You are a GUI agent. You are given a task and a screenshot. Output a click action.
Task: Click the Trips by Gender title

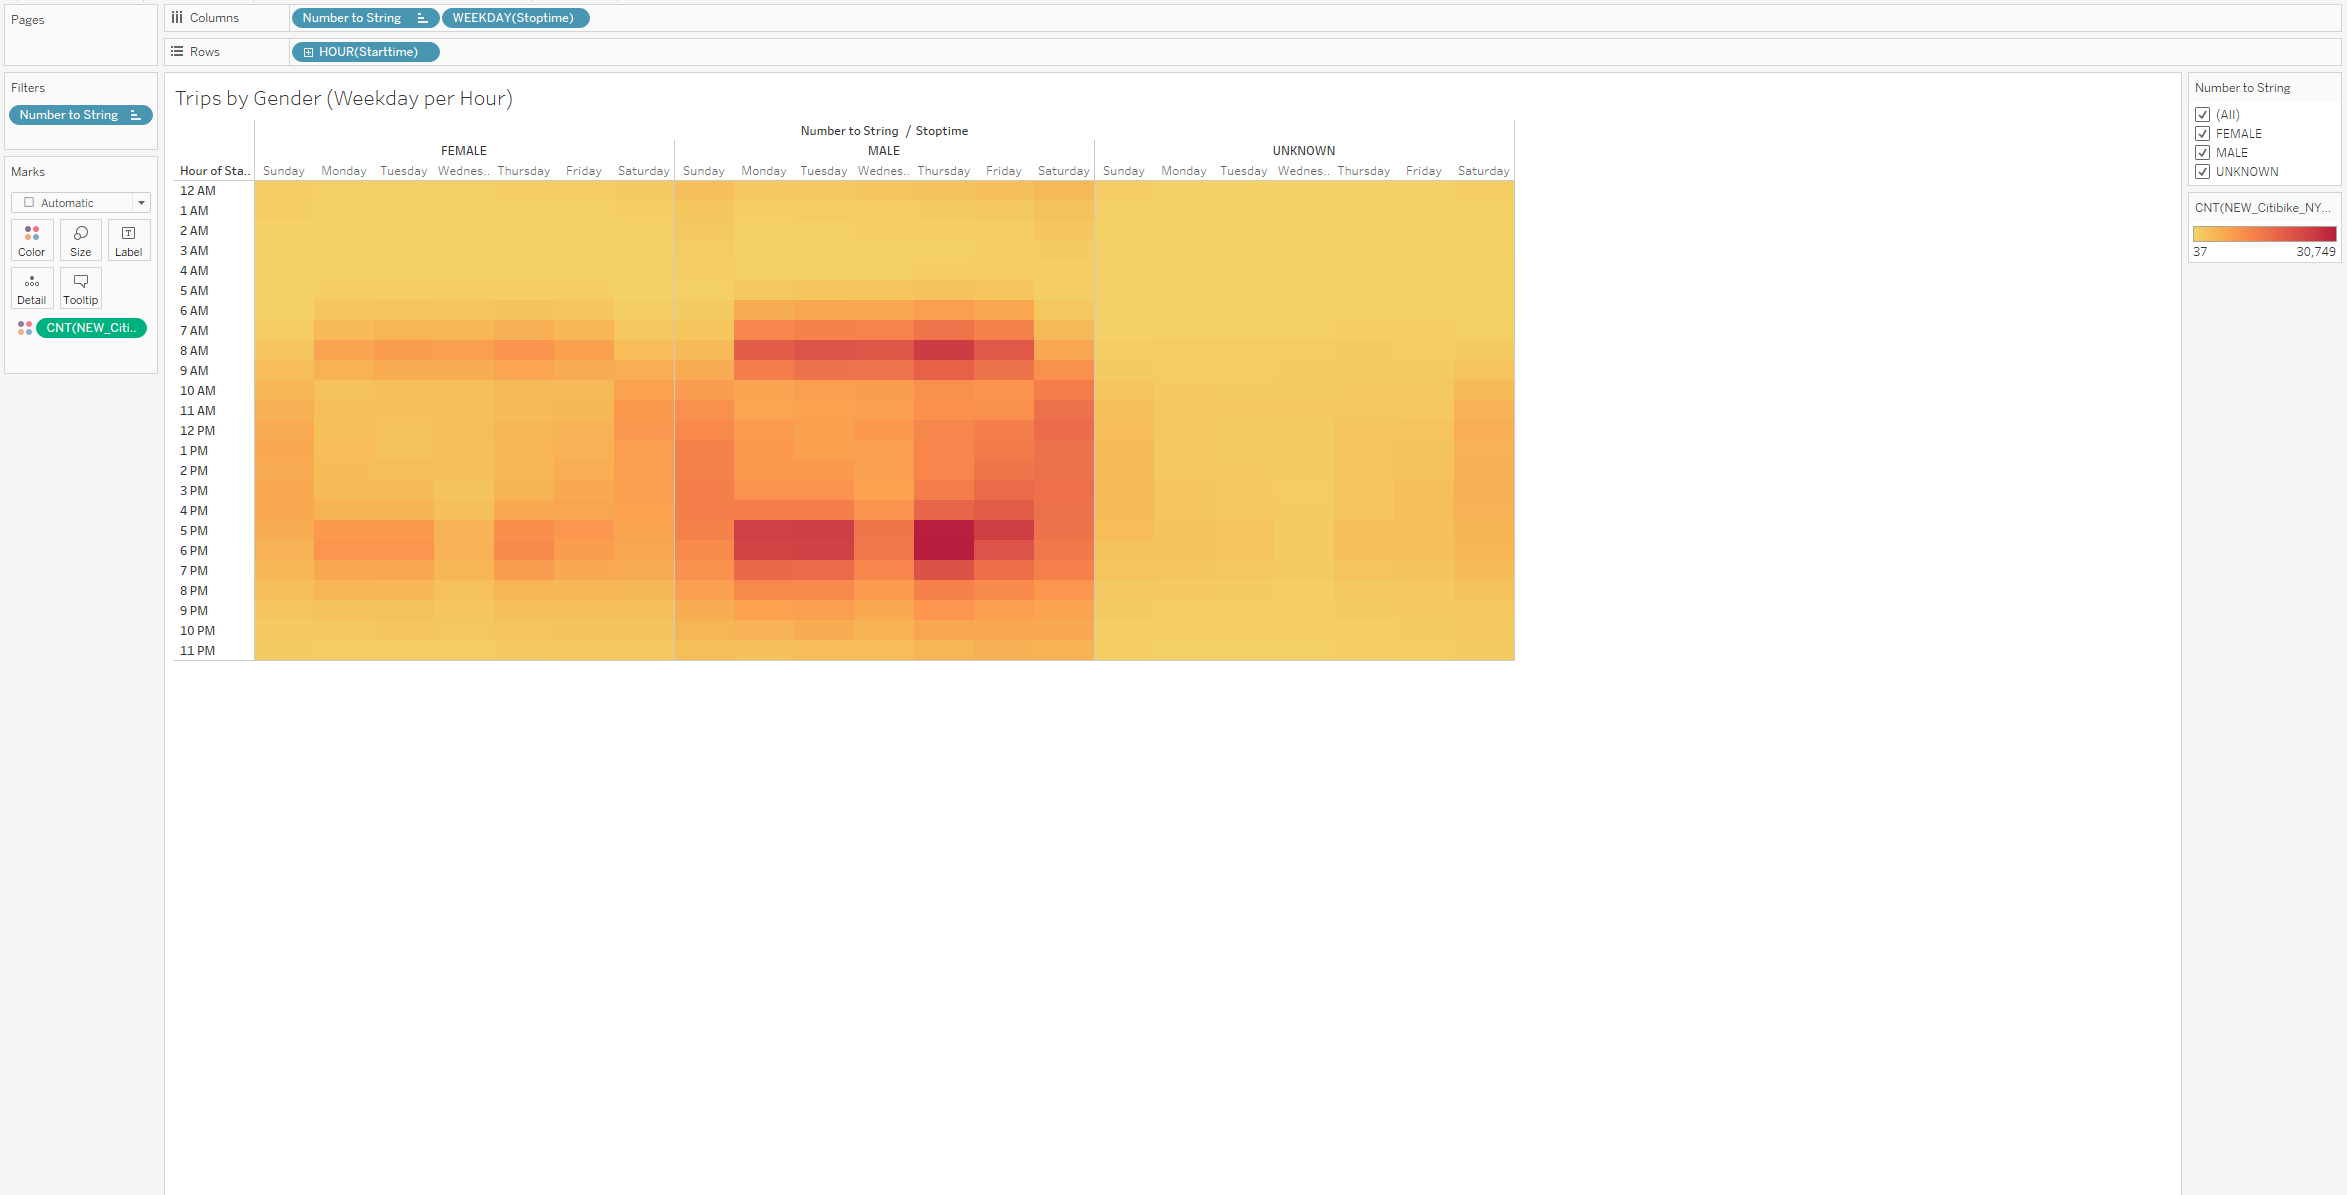344,98
